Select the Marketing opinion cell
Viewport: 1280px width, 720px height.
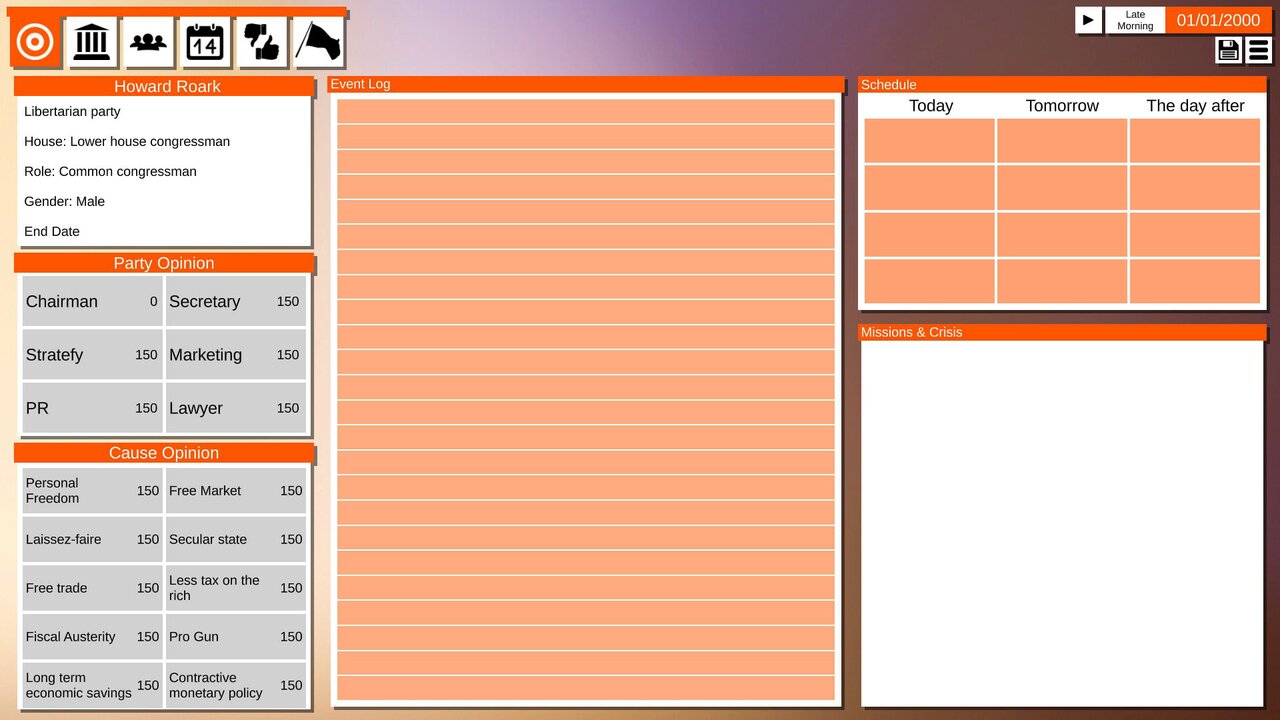235,354
